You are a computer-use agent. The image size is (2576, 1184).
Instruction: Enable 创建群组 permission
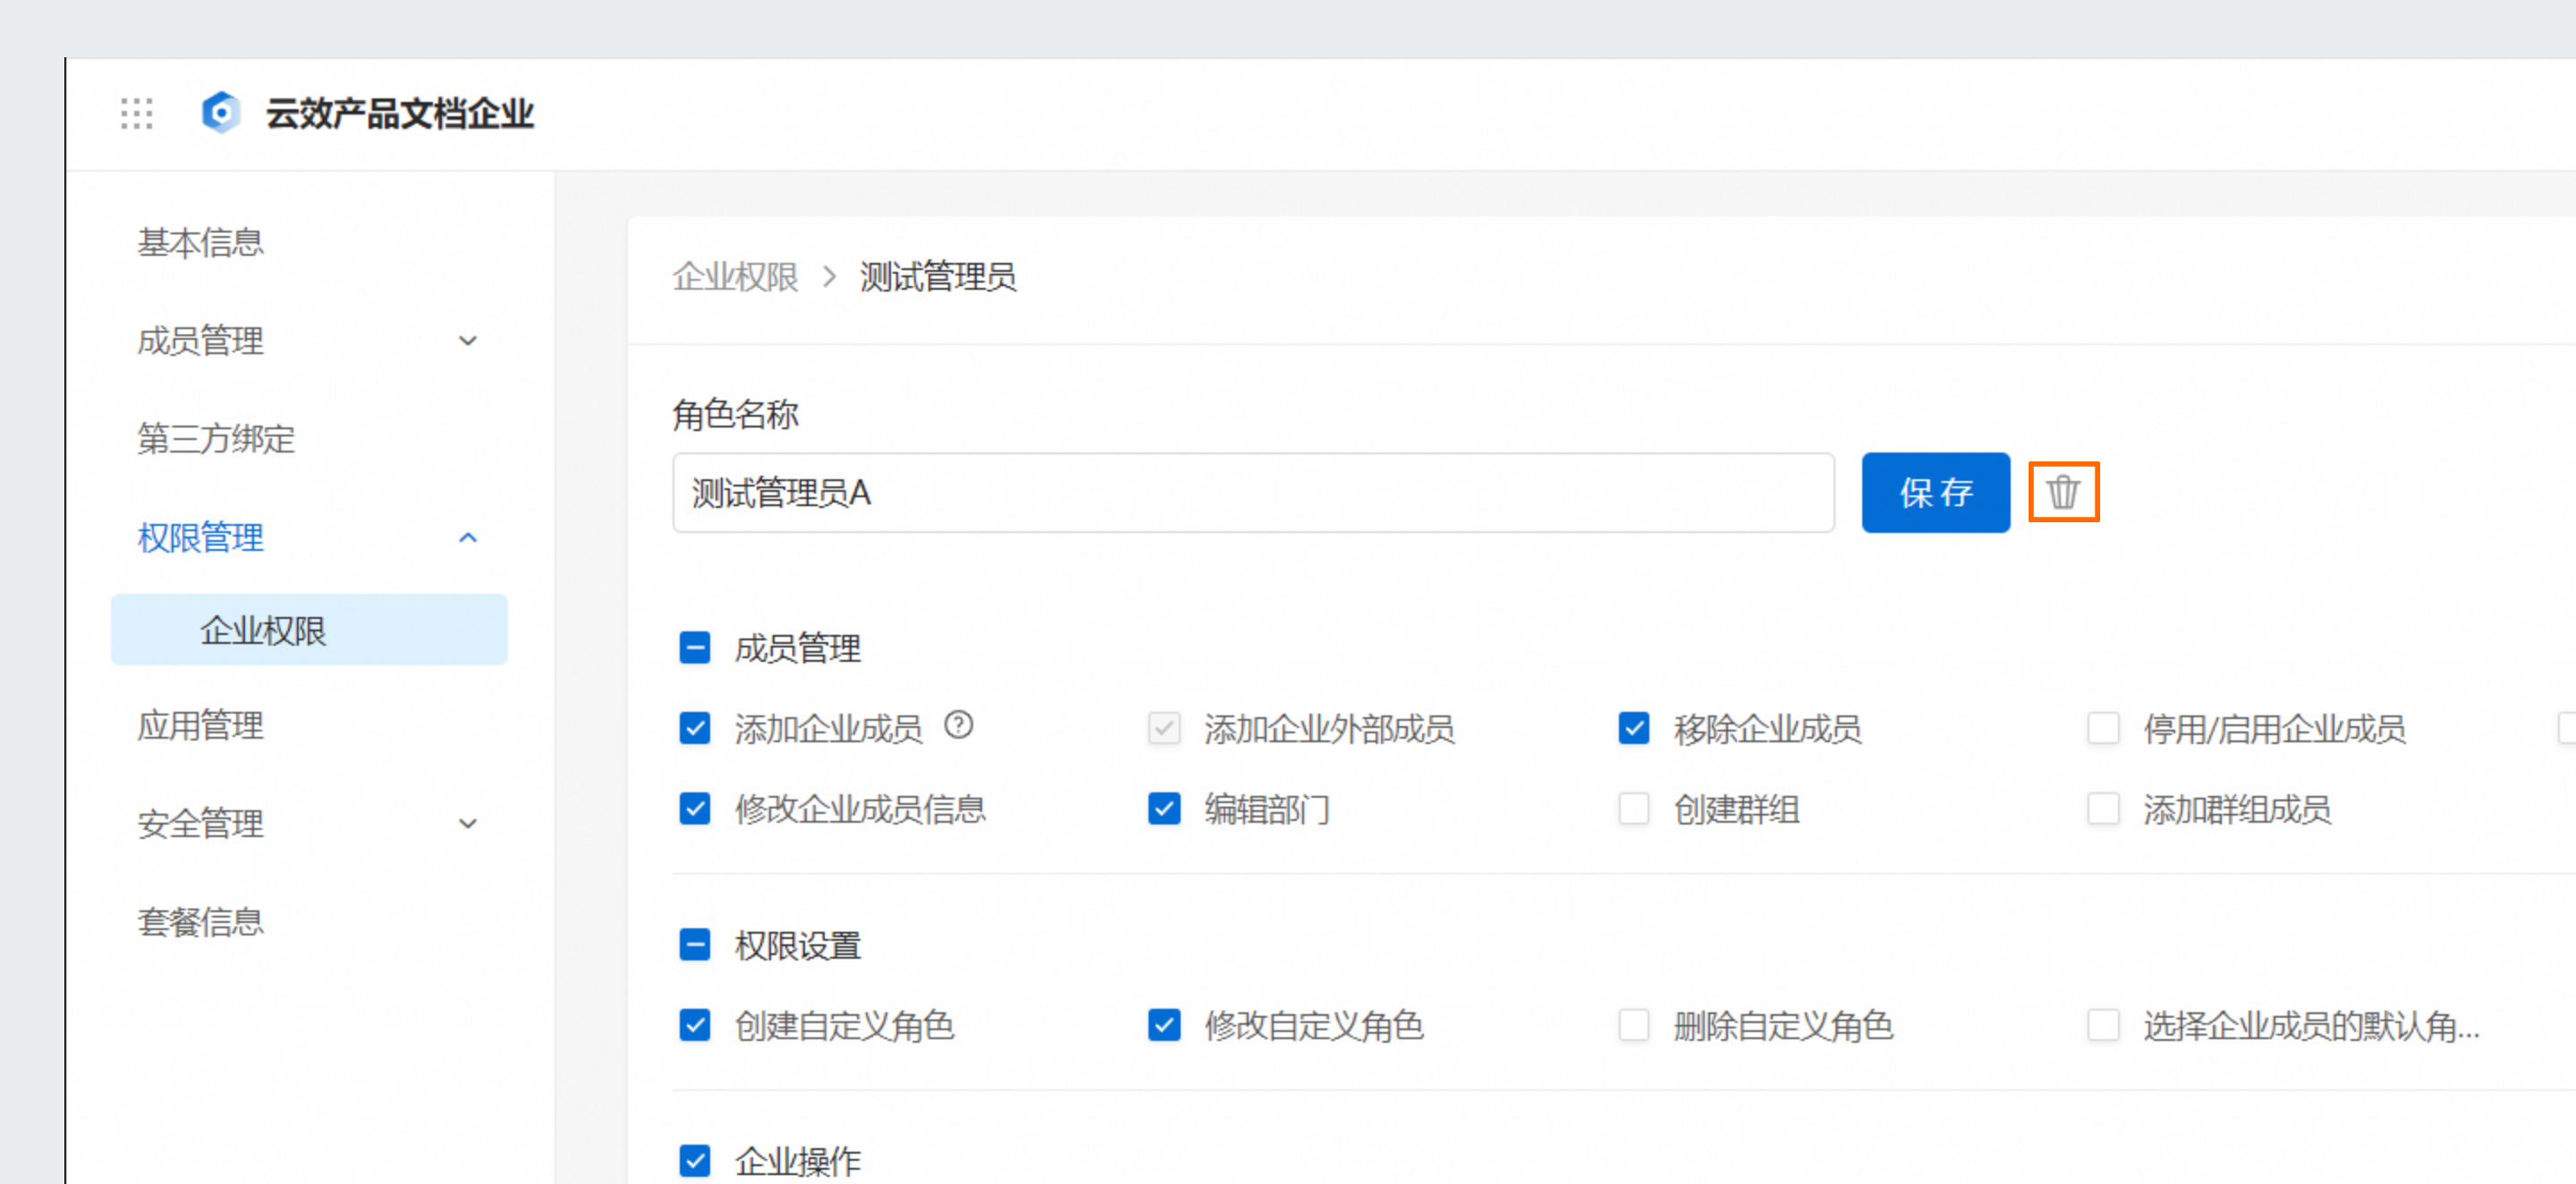click(1633, 808)
